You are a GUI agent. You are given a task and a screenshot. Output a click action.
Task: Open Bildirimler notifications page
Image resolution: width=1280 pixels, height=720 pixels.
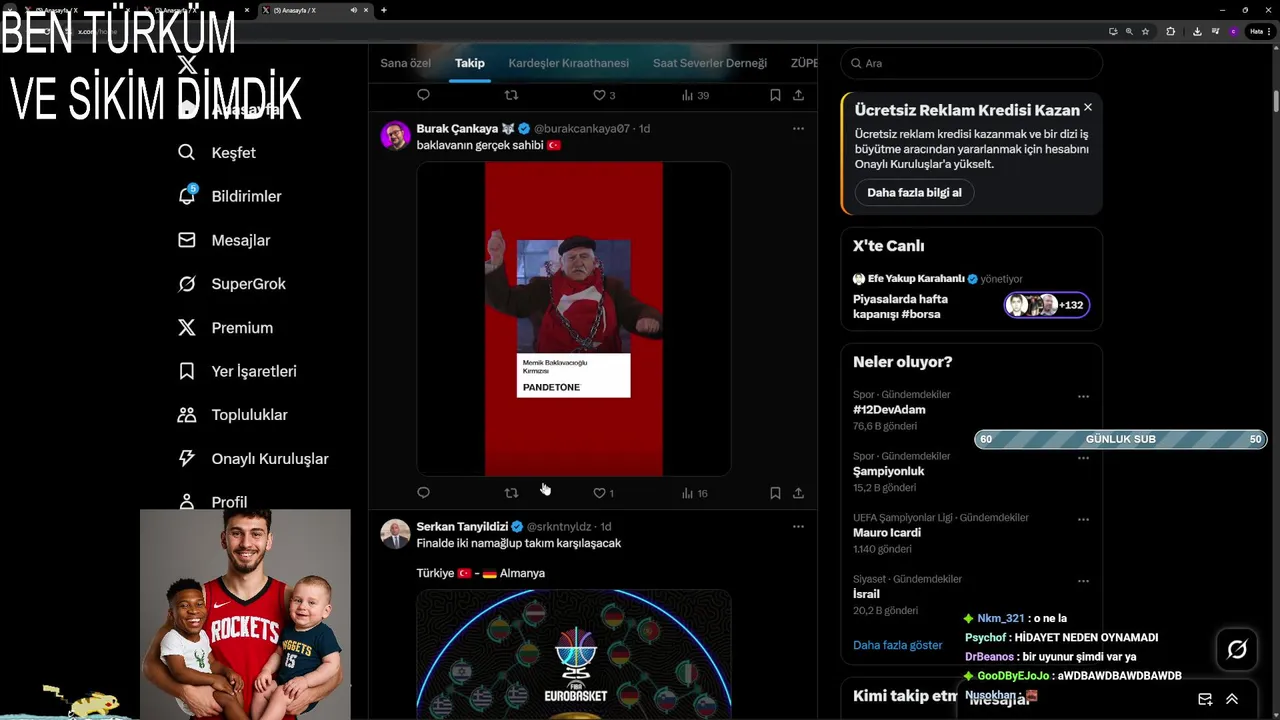tap(230, 196)
